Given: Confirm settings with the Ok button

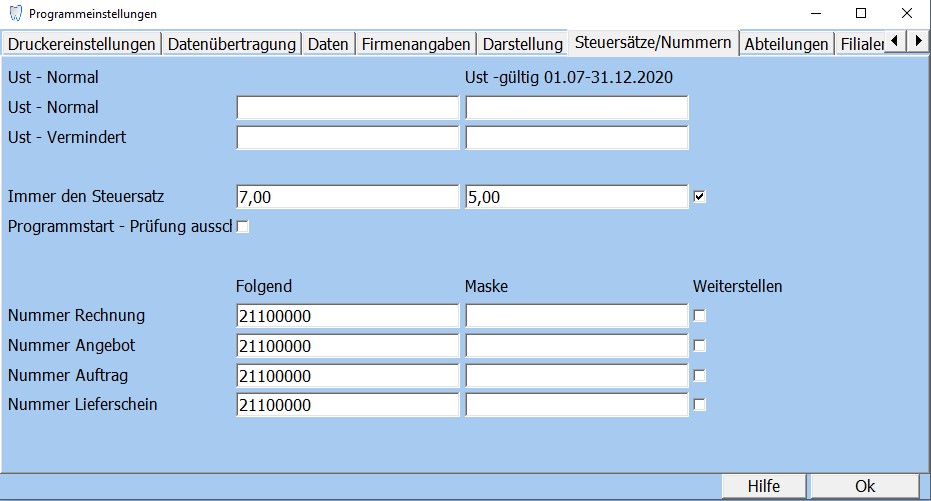Looking at the screenshot, I should [x=865, y=486].
